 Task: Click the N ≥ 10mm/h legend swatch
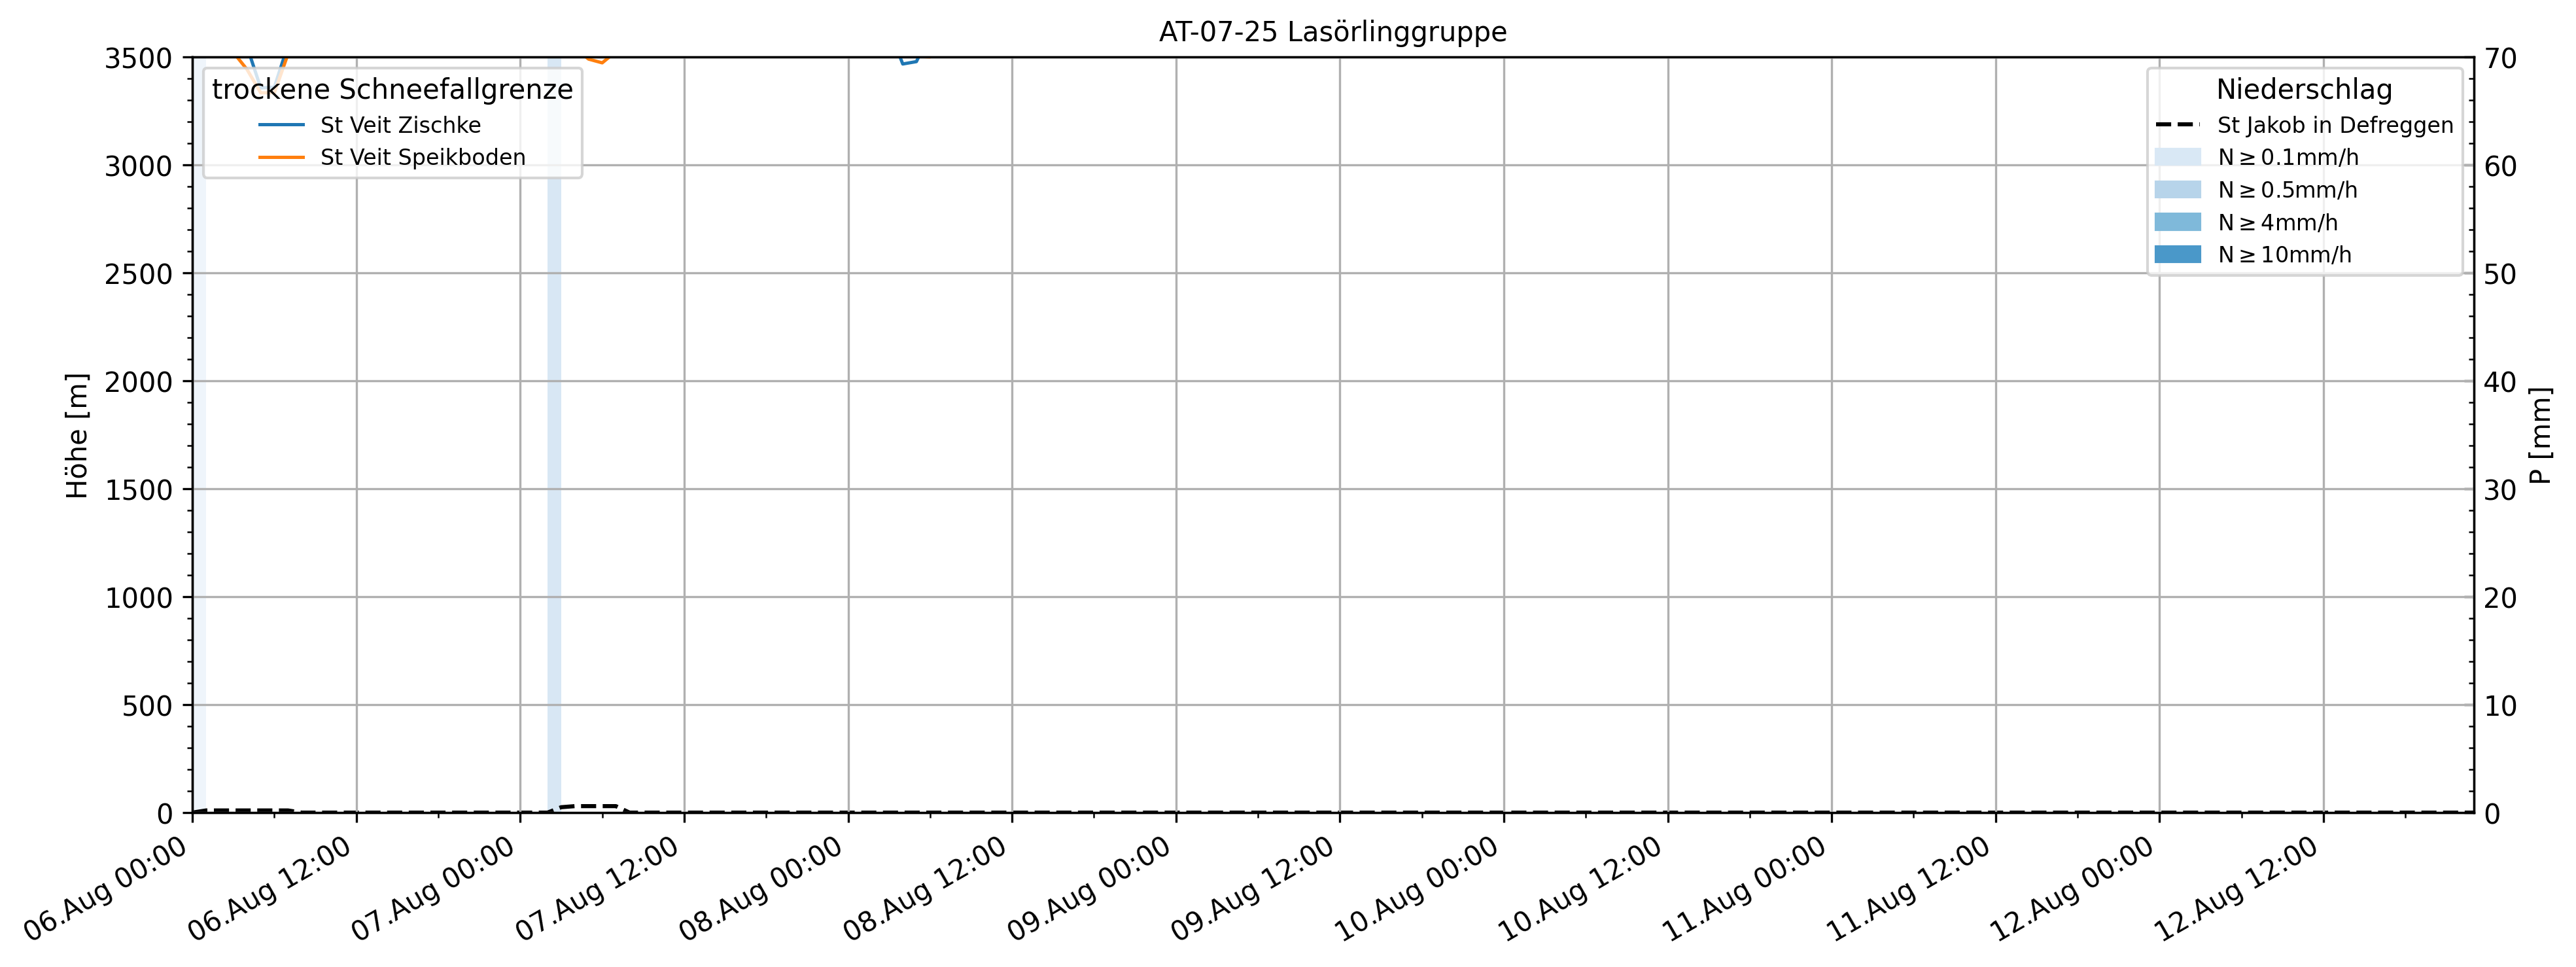2177,254
